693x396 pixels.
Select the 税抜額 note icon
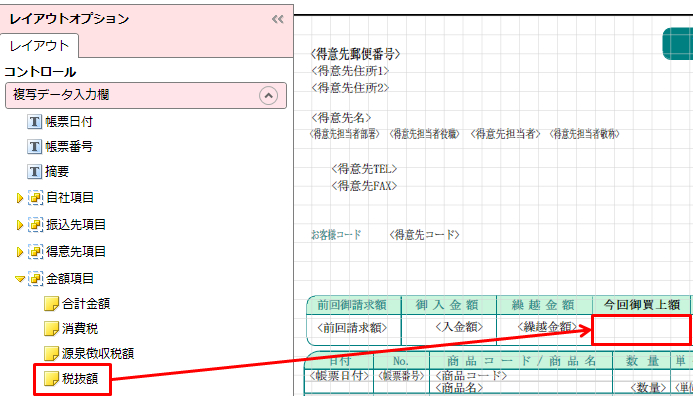[x=51, y=379]
